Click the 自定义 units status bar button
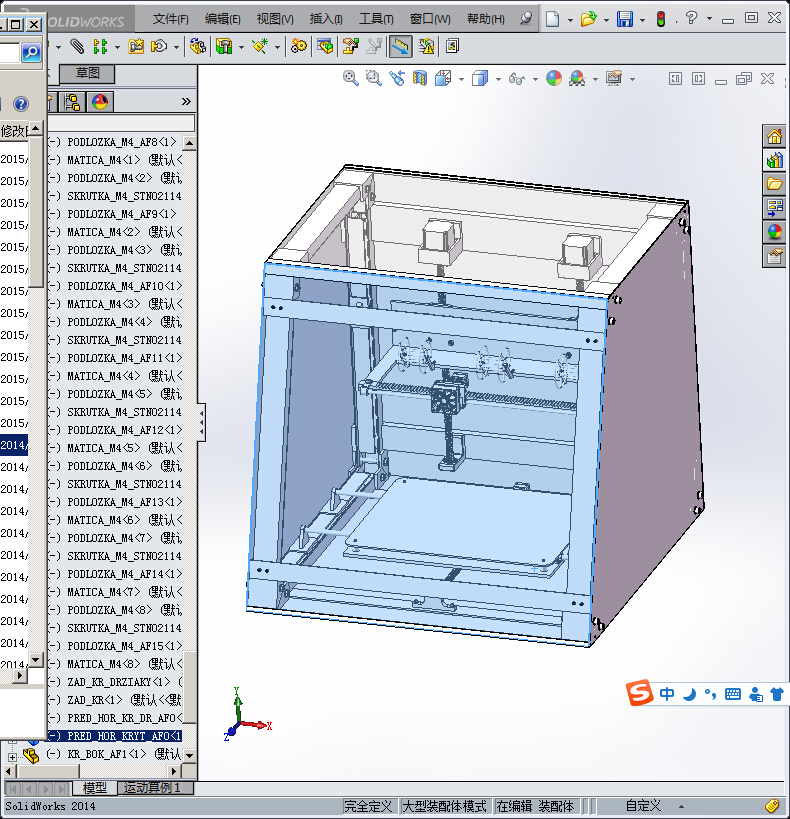 [x=643, y=806]
